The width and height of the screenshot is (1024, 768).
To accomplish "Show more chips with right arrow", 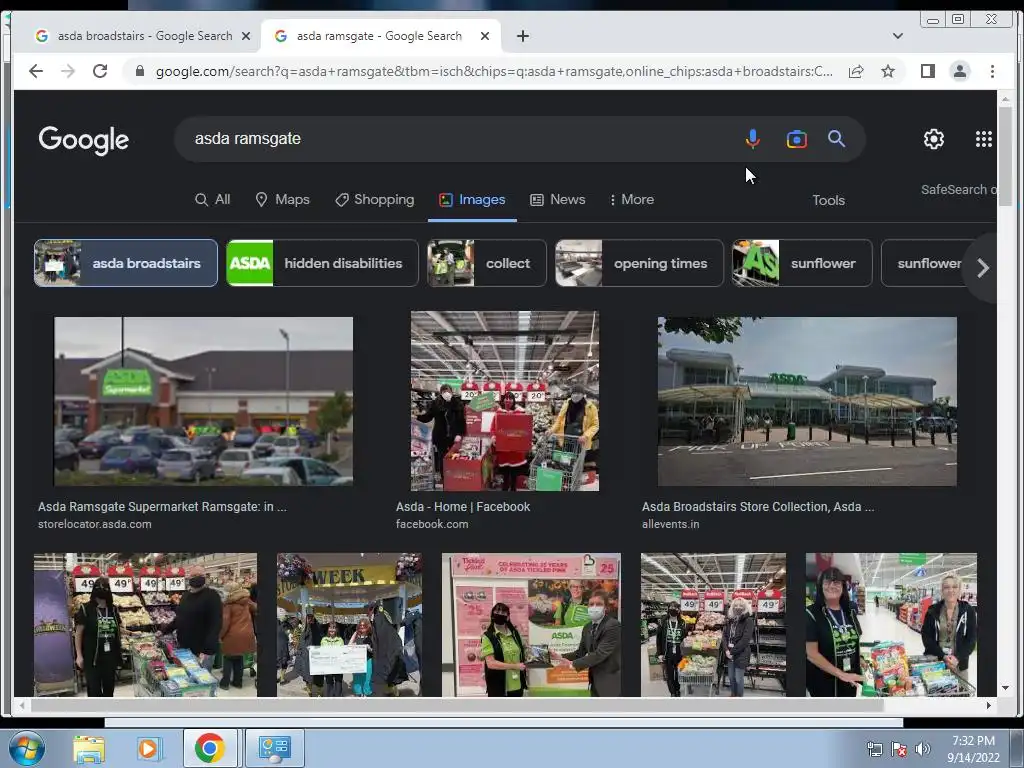I will 982,268.
